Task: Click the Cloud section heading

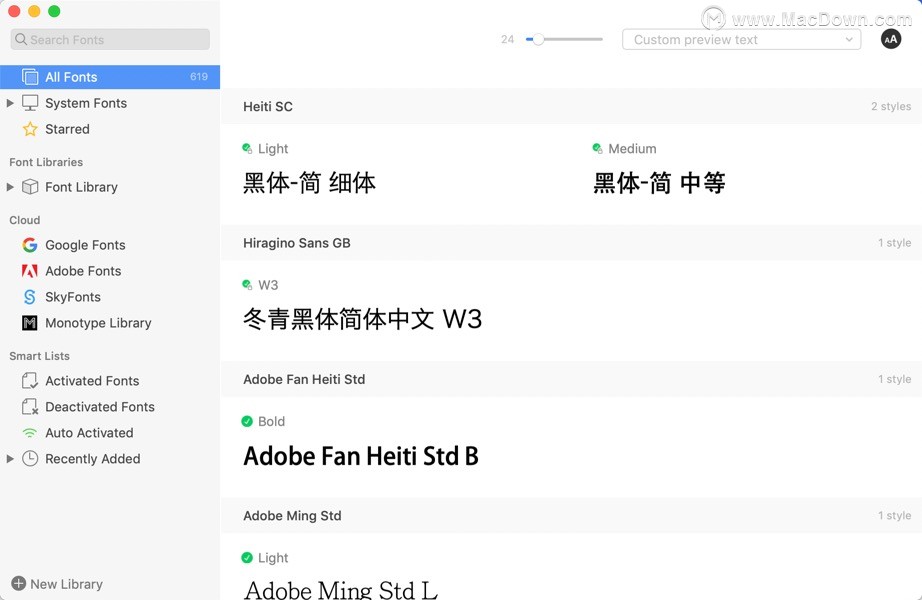Action: pyautogui.click(x=25, y=220)
